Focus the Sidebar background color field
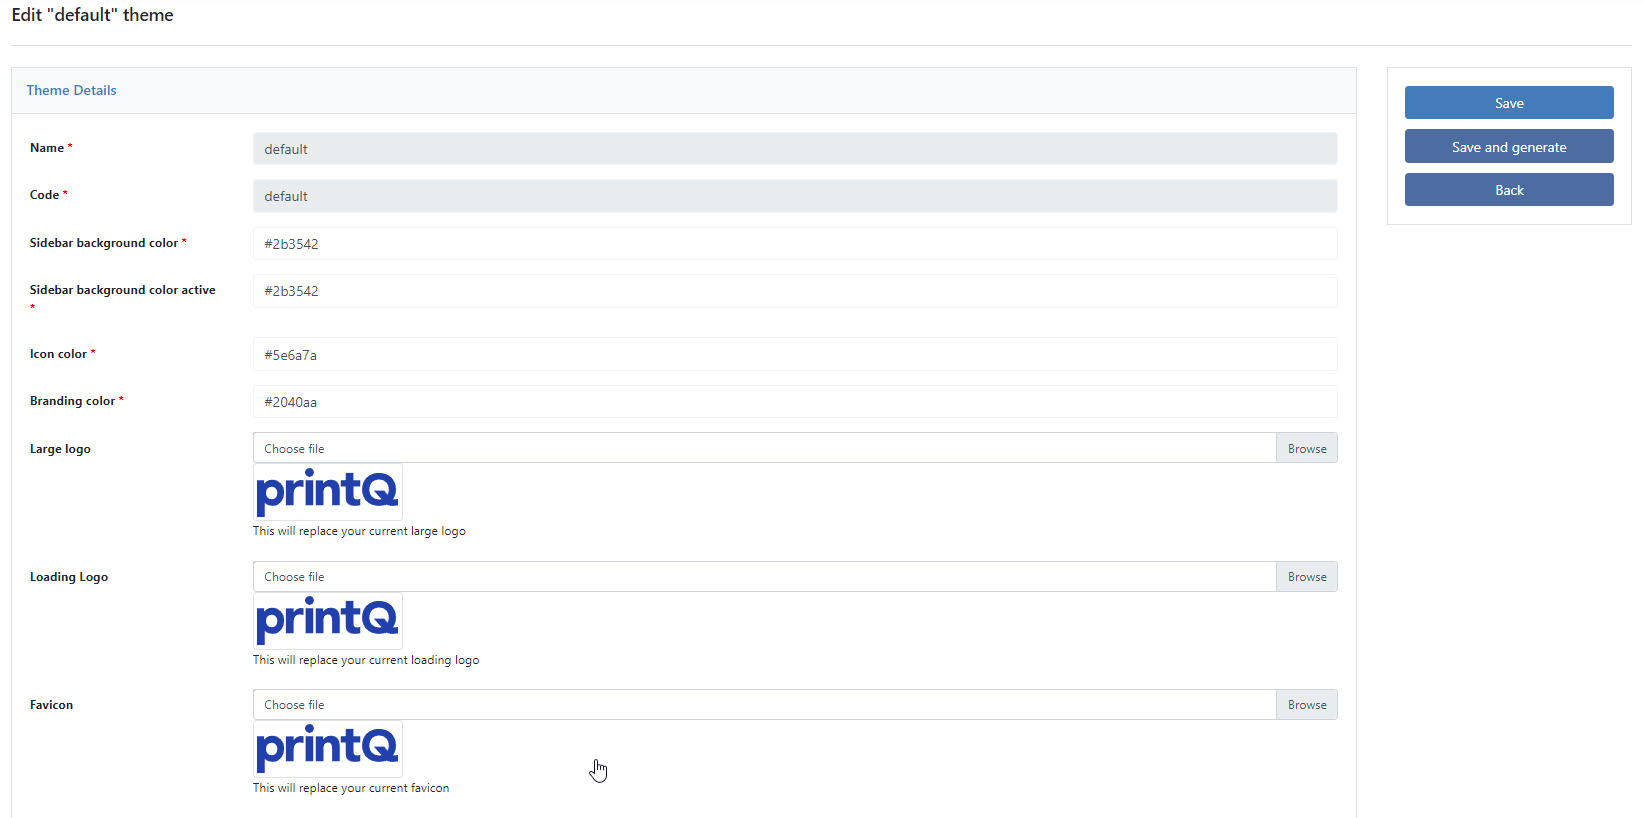Image resolution: width=1644 pixels, height=818 pixels. click(795, 244)
